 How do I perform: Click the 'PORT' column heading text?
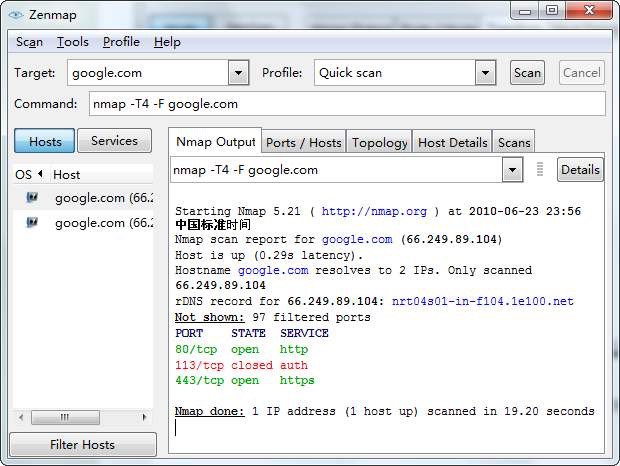pos(189,333)
